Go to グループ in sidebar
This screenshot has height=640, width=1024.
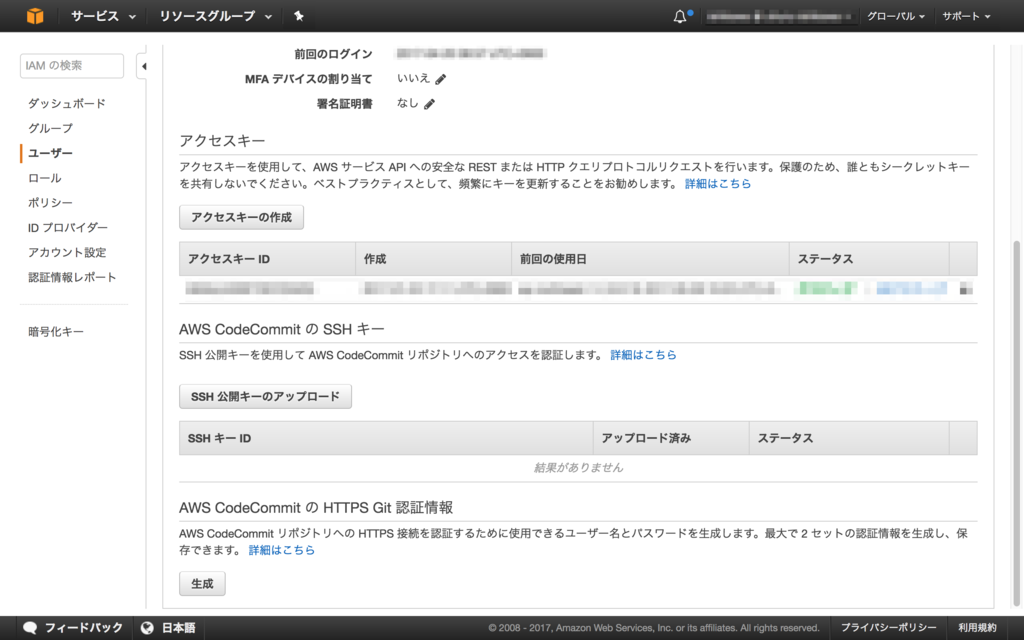50,128
